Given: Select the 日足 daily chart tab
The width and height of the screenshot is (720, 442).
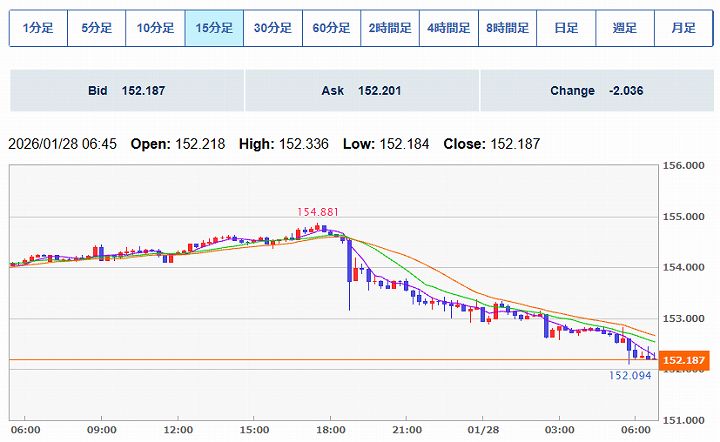Looking at the screenshot, I should 566,28.
